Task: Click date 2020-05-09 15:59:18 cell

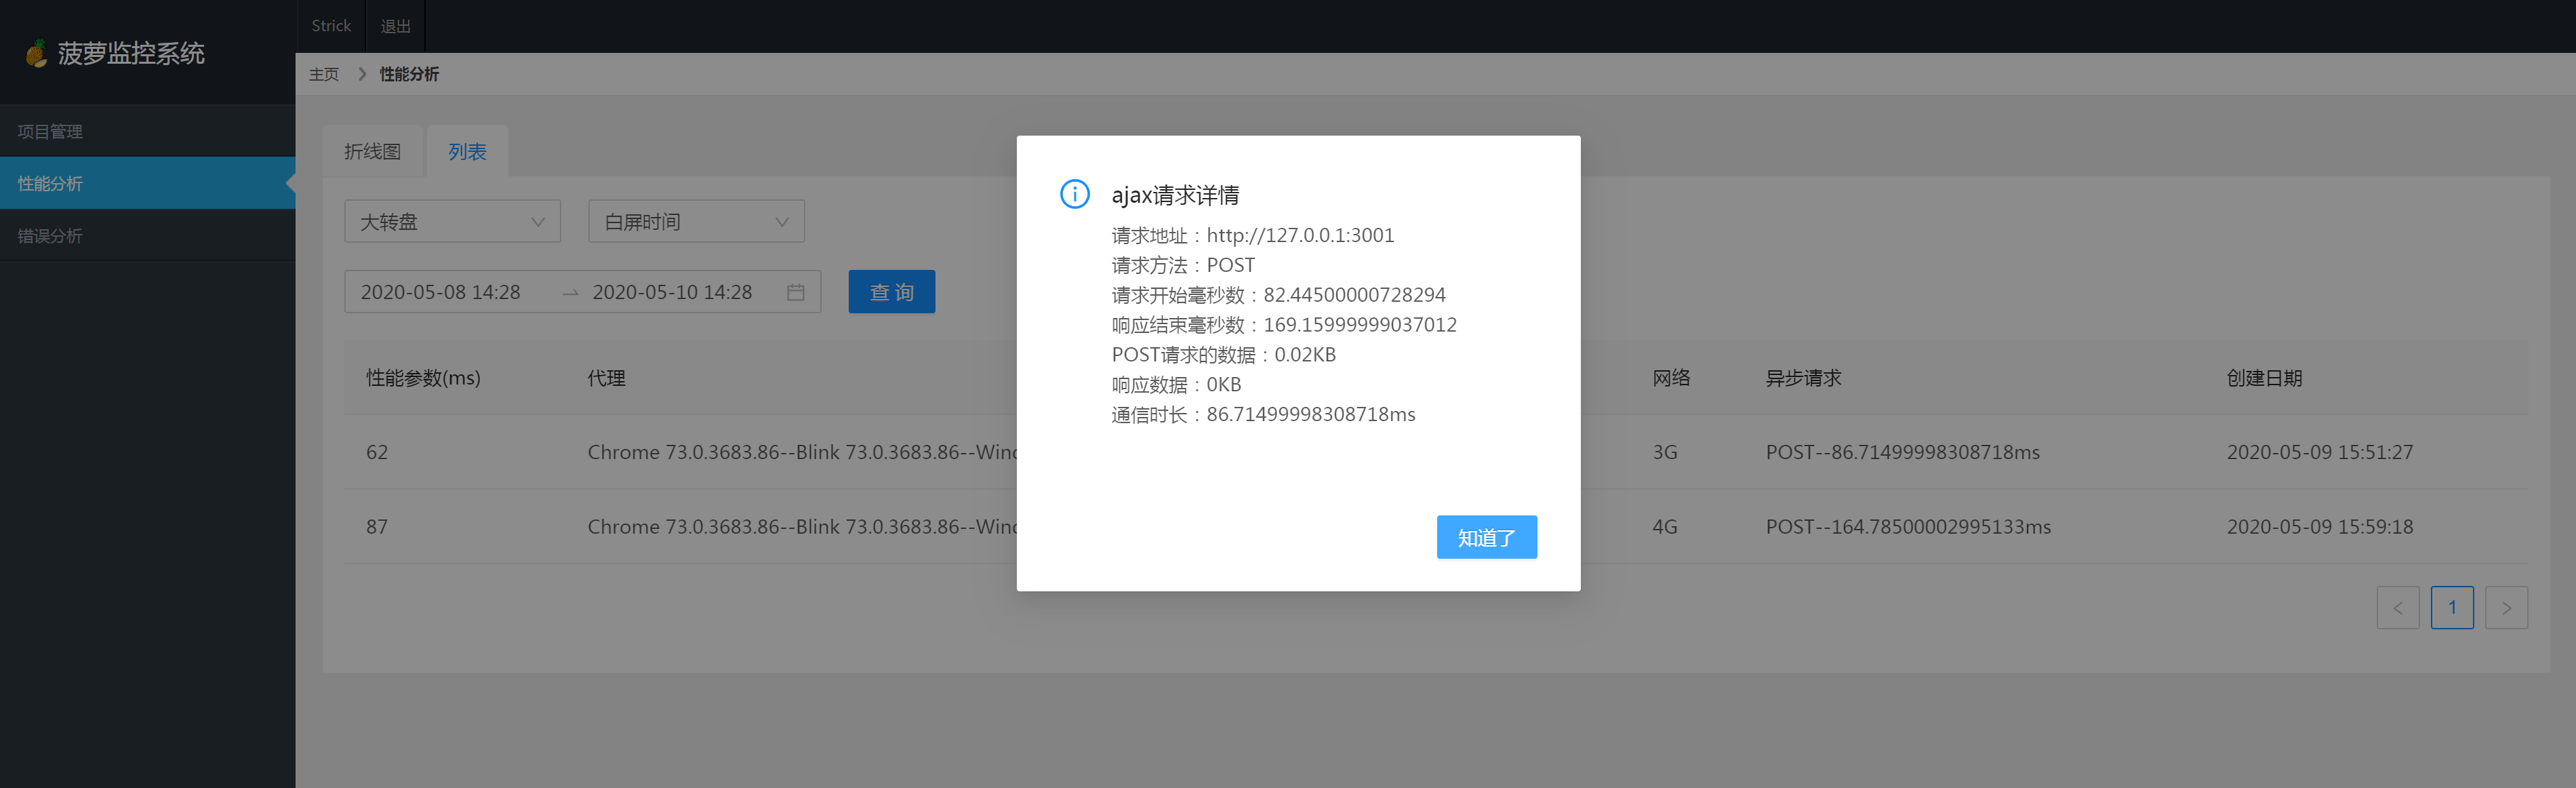Action: [x=2319, y=526]
